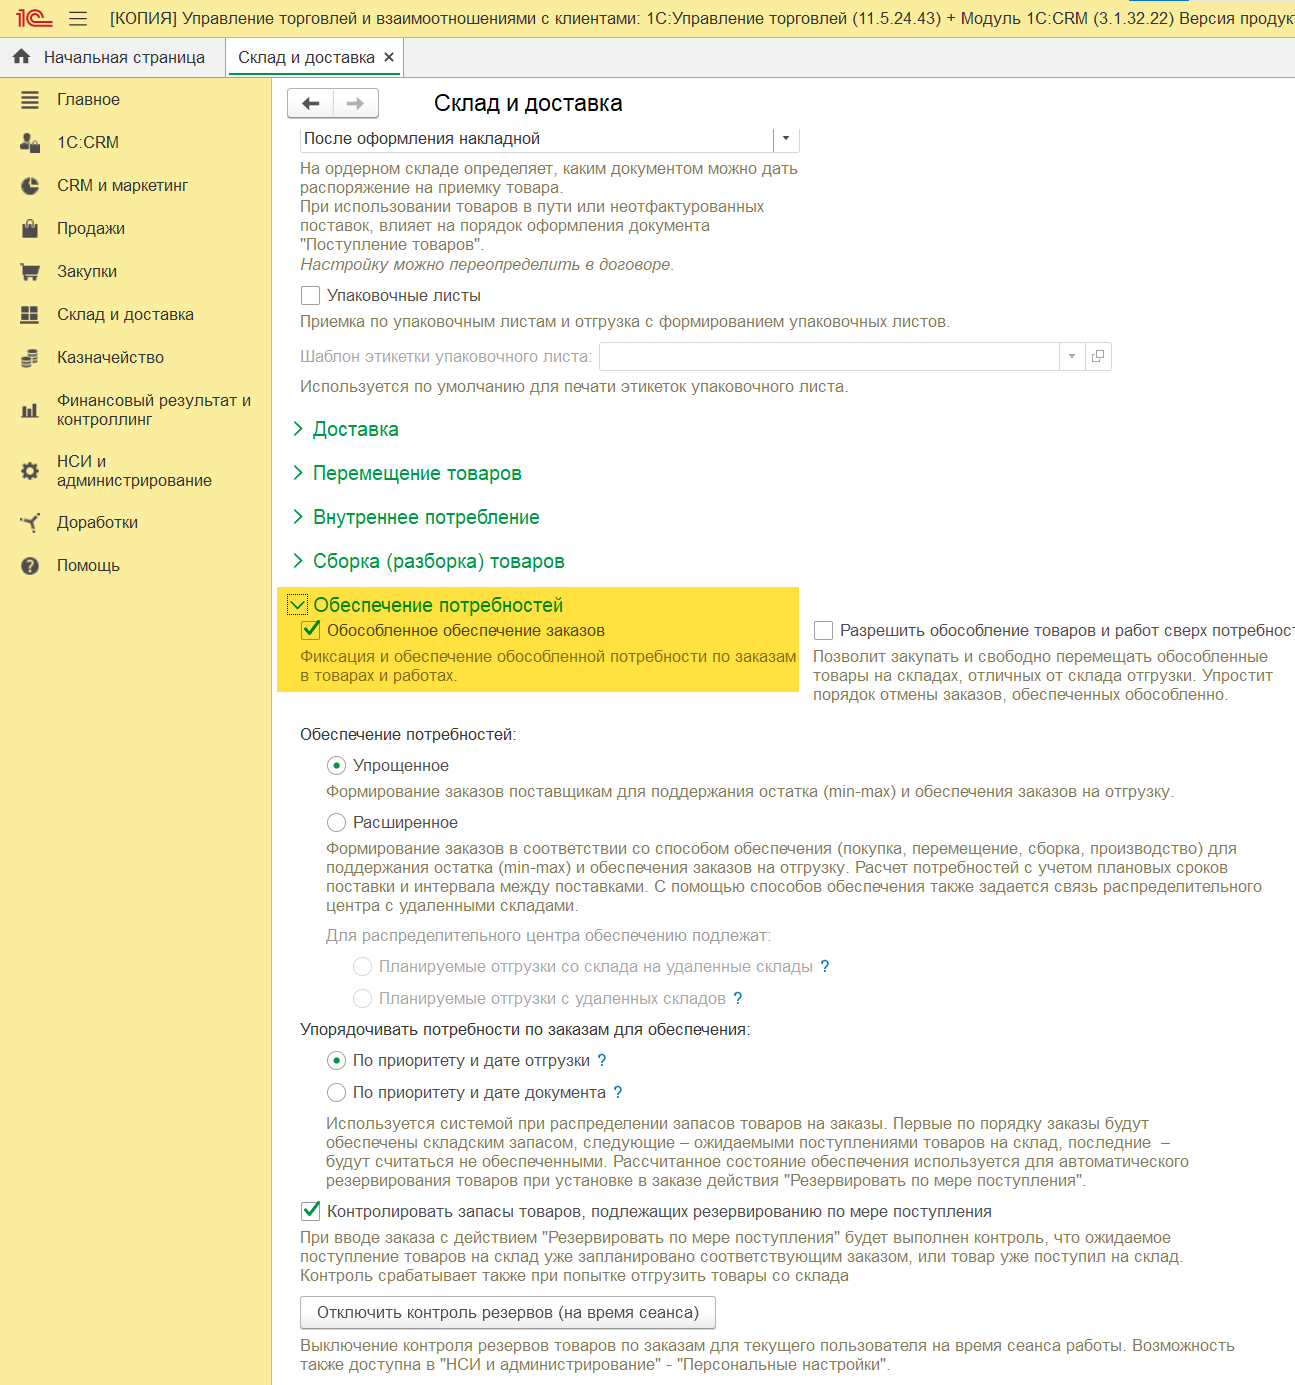This screenshot has width=1295, height=1385.
Task: Click the Закупки shopping cart icon
Action: point(30,272)
